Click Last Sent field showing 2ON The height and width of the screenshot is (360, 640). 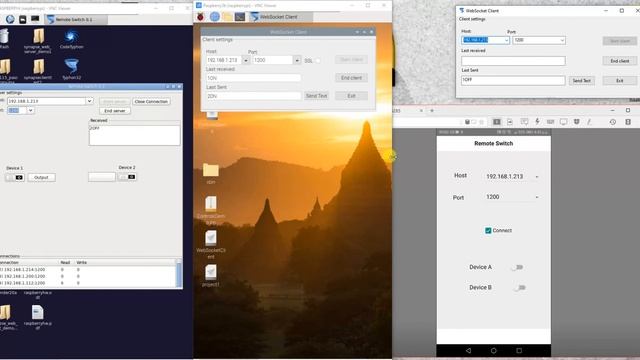pos(253,96)
